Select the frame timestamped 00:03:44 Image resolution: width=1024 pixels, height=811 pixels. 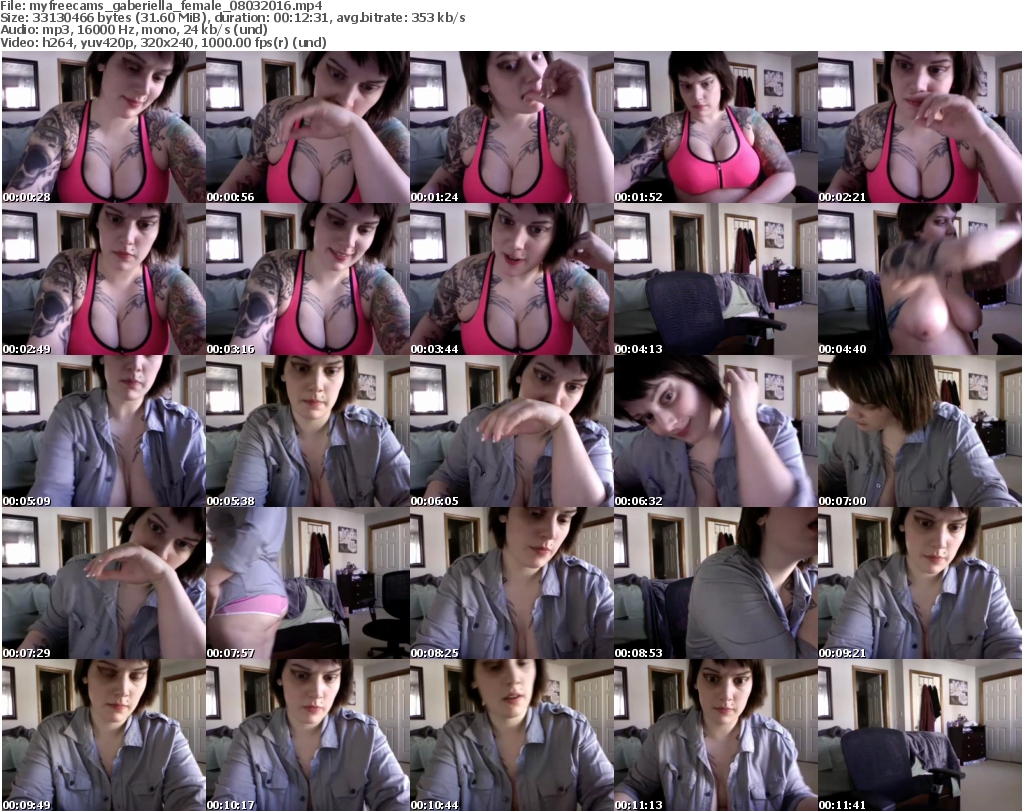click(511, 279)
